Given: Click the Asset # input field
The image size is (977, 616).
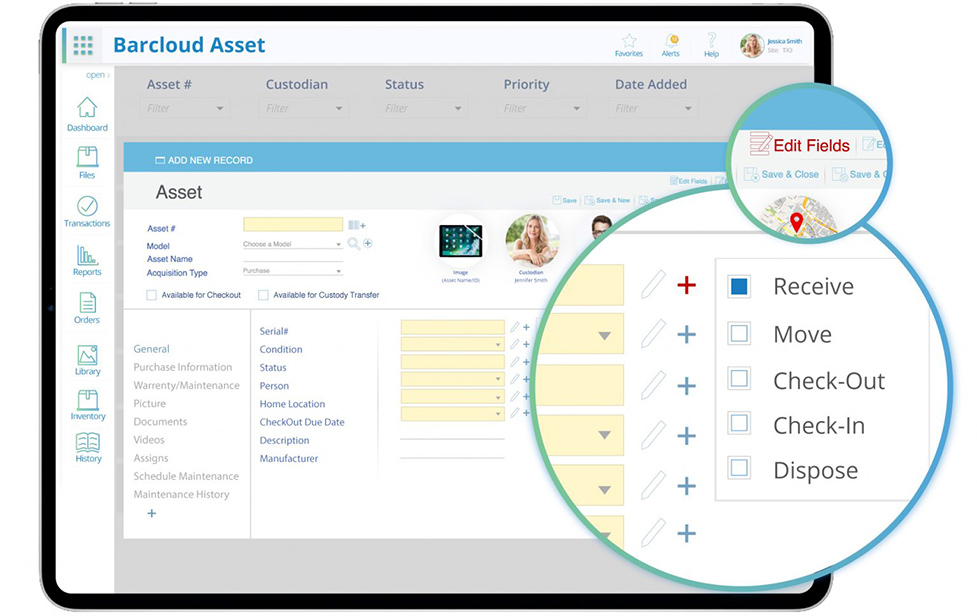Looking at the screenshot, I should coord(293,224).
